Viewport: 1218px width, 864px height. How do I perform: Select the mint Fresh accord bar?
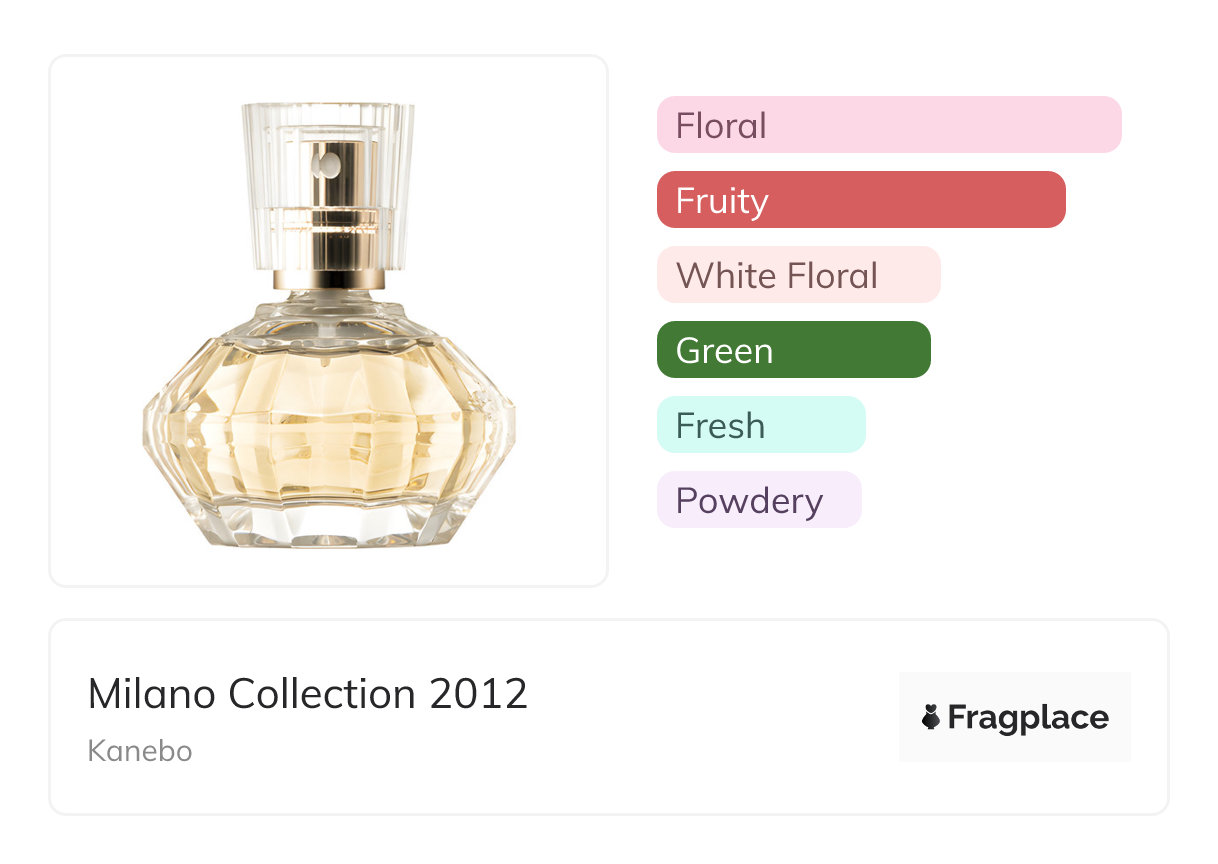[760, 425]
